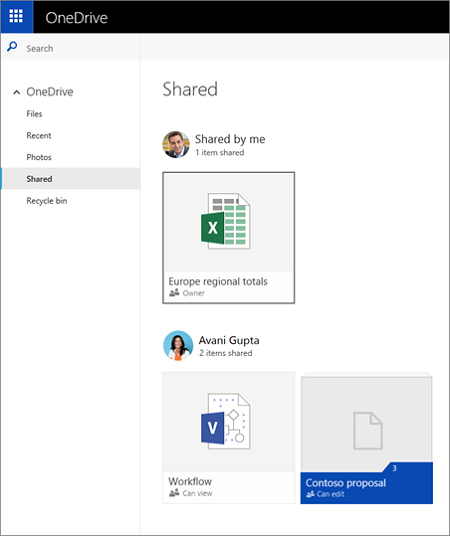Go to Recent in the navigation
The height and width of the screenshot is (536, 450).
[x=39, y=136]
